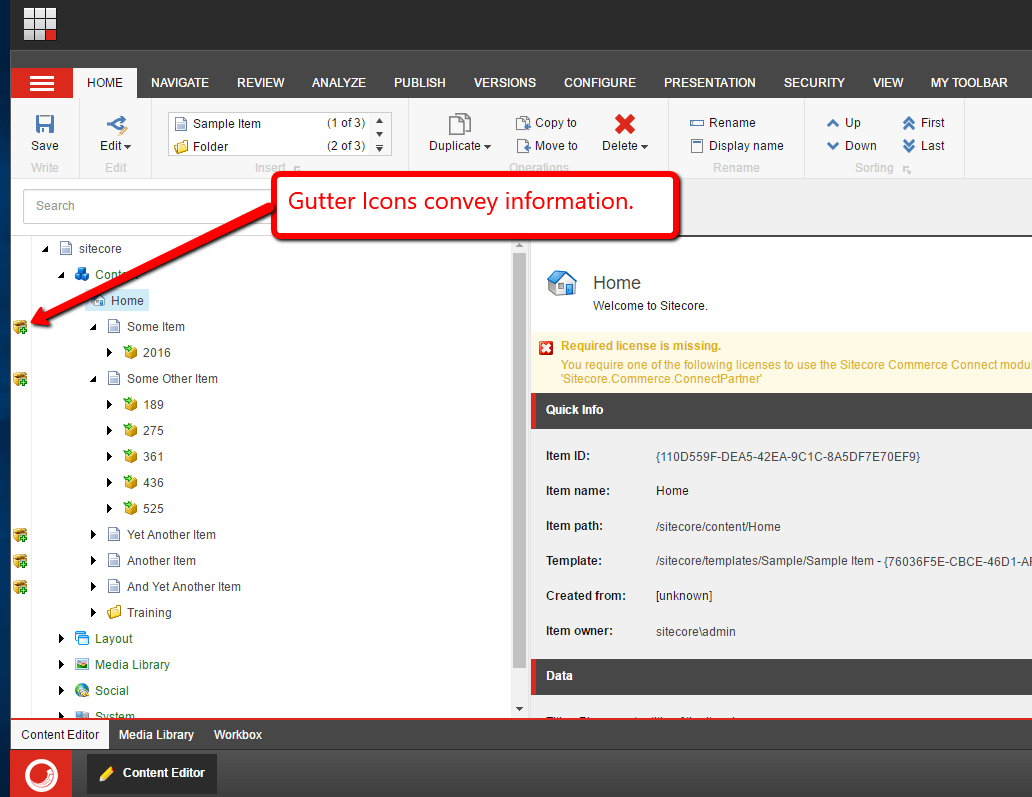Click the red Delete X icon
The height and width of the screenshot is (797, 1032).
(625, 124)
